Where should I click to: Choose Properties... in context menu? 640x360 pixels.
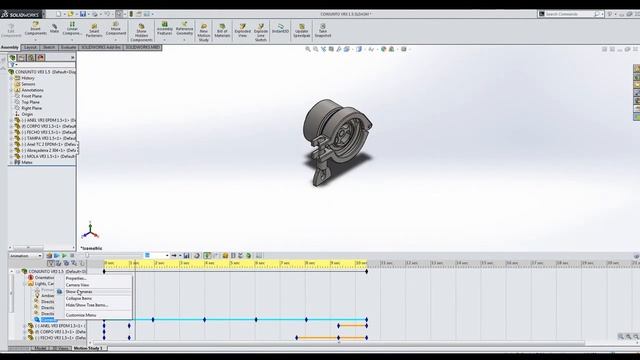click(76, 278)
